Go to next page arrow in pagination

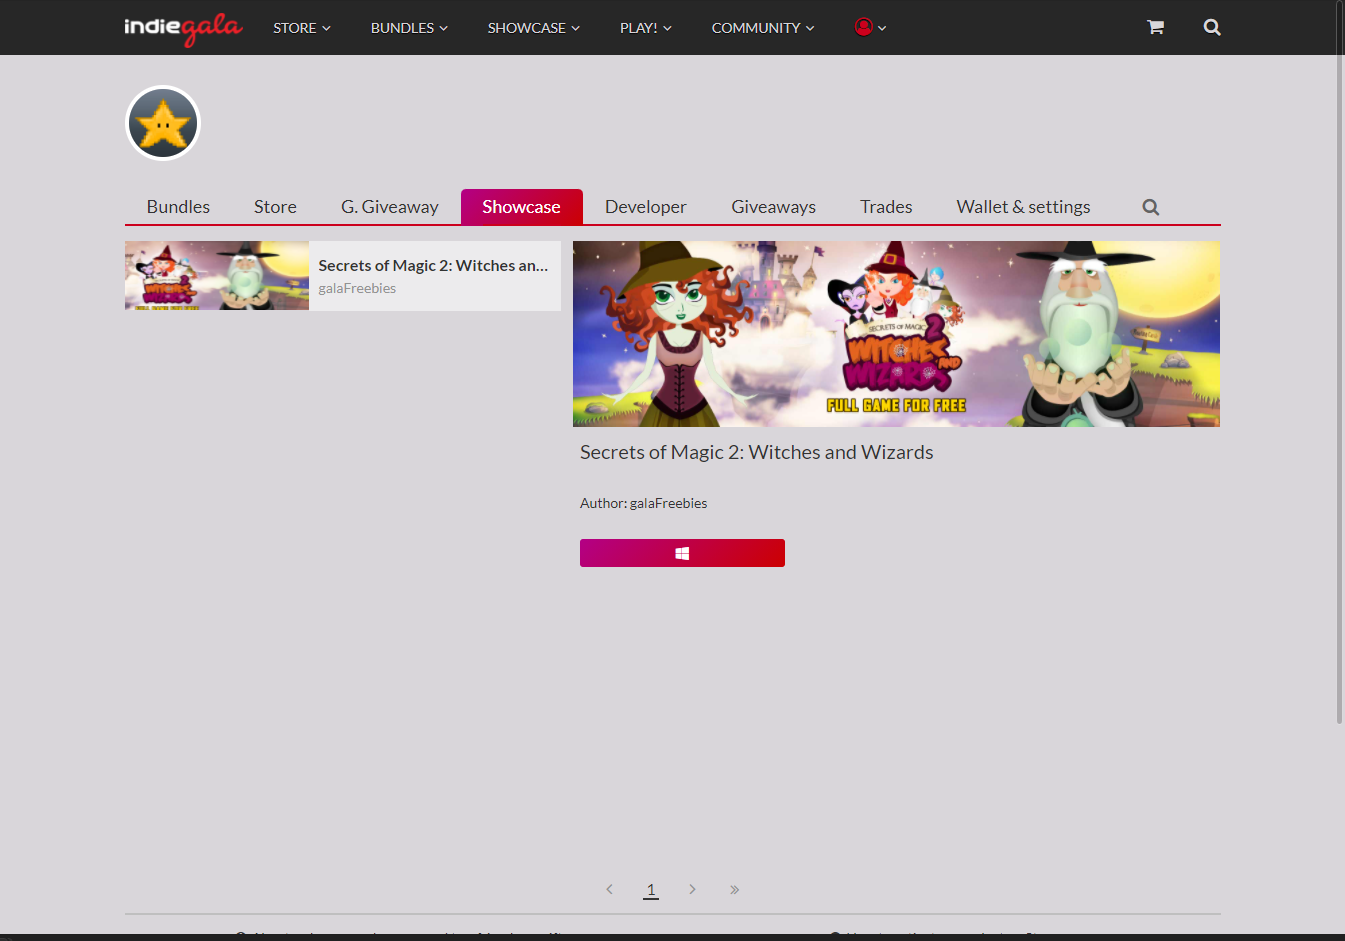(692, 889)
